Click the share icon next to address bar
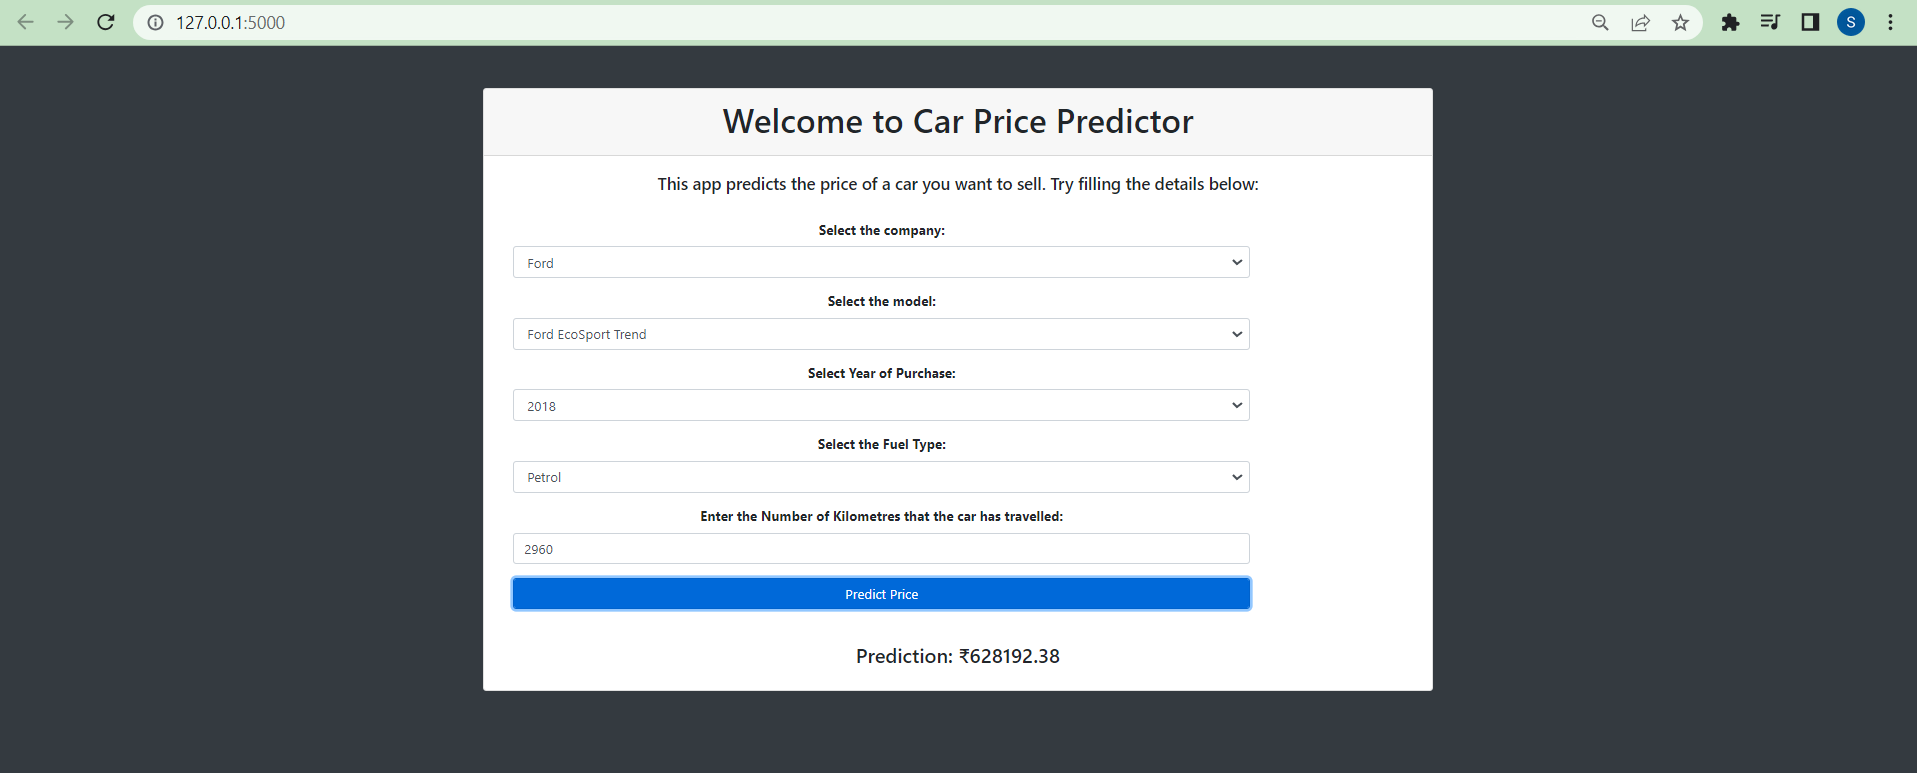The image size is (1917, 773). [1640, 22]
